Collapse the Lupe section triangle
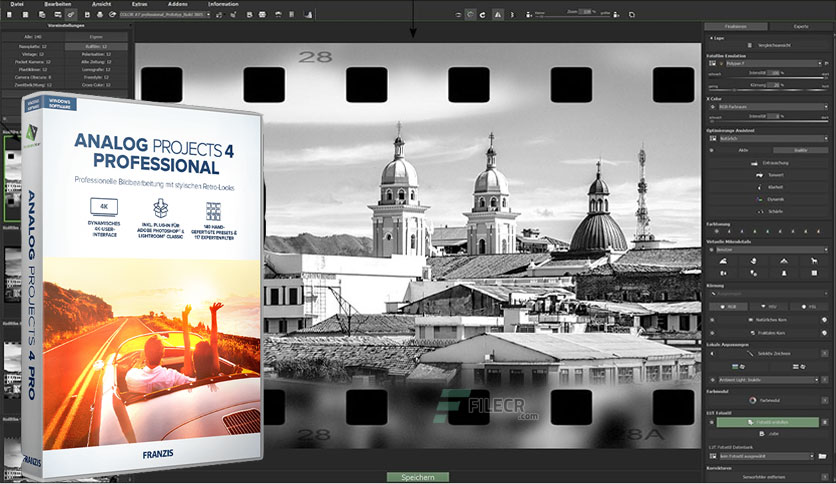The image size is (836, 484). (711, 38)
